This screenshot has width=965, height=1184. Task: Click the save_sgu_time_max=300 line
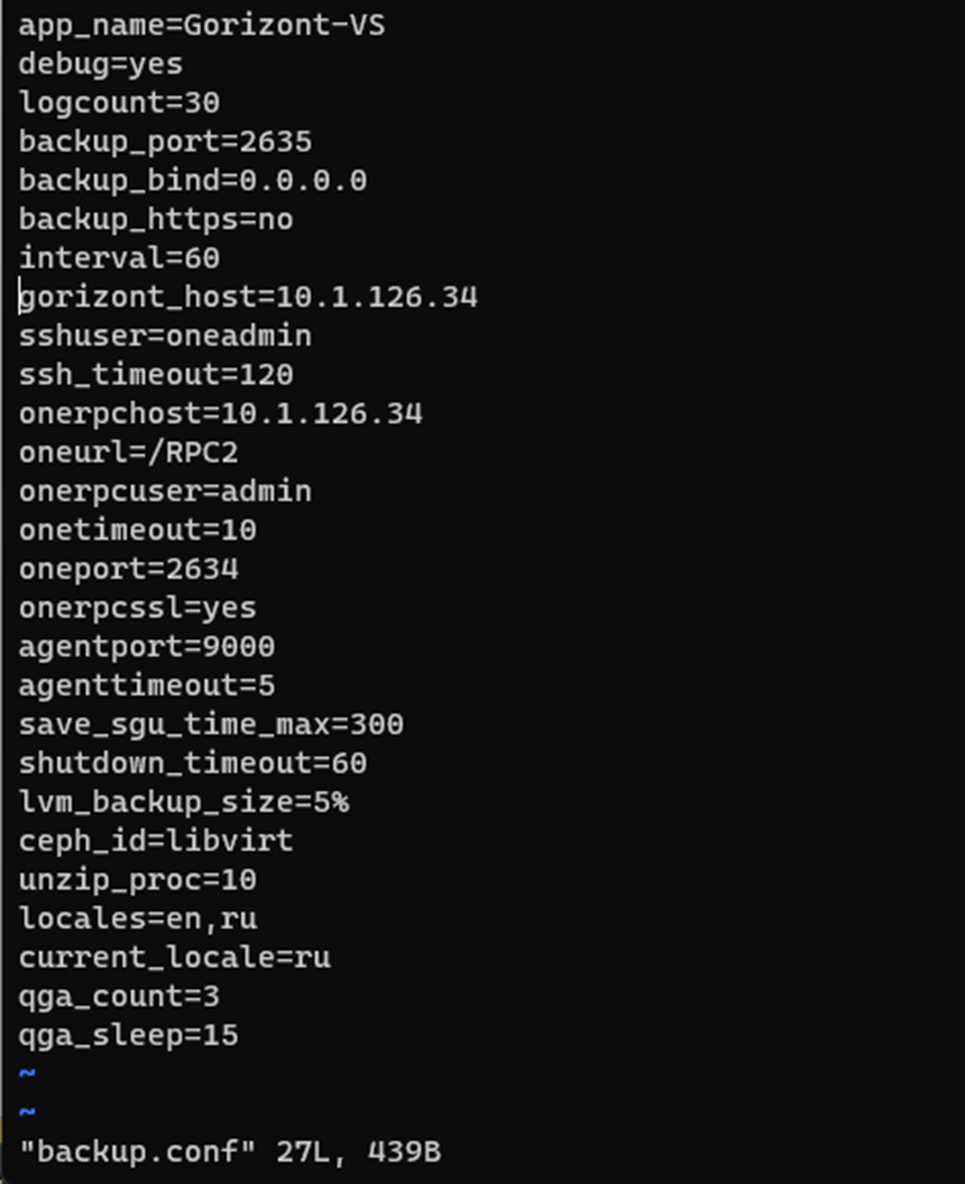pyautogui.click(x=211, y=725)
